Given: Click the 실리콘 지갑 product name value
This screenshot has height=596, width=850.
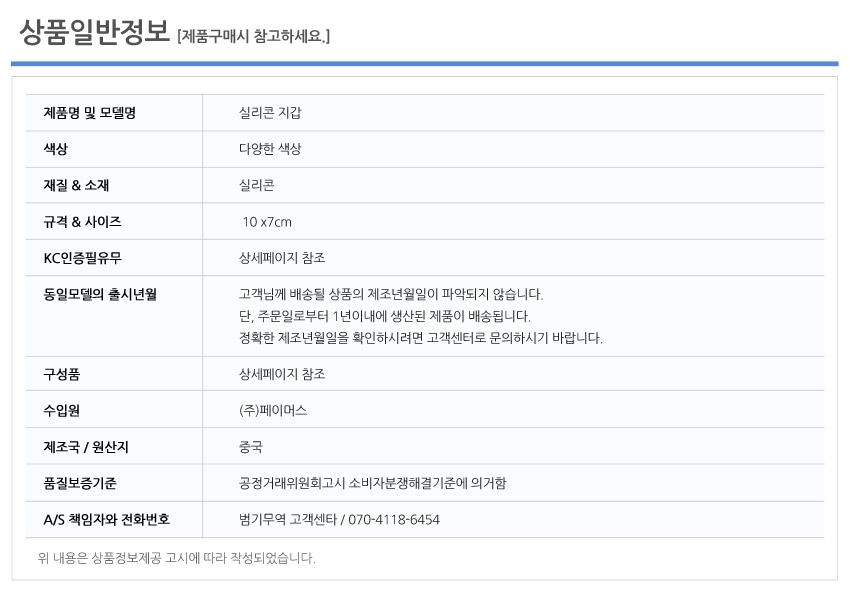Looking at the screenshot, I should [x=270, y=113].
